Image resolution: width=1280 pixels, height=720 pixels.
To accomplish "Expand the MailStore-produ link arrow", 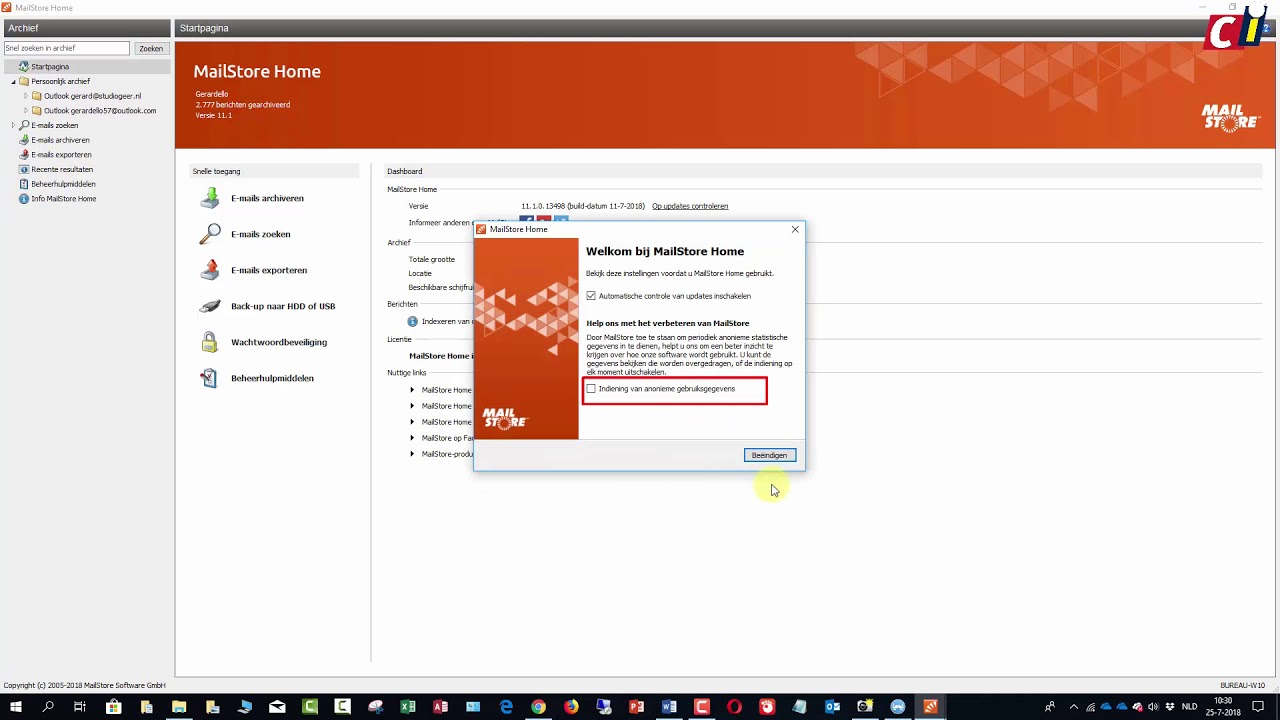I will [412, 454].
